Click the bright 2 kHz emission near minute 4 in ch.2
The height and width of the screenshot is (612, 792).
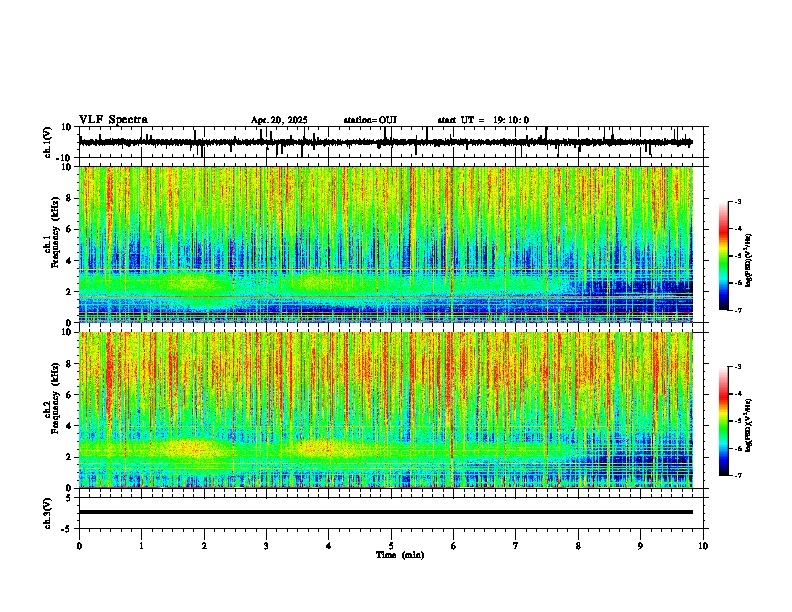[x=323, y=448]
